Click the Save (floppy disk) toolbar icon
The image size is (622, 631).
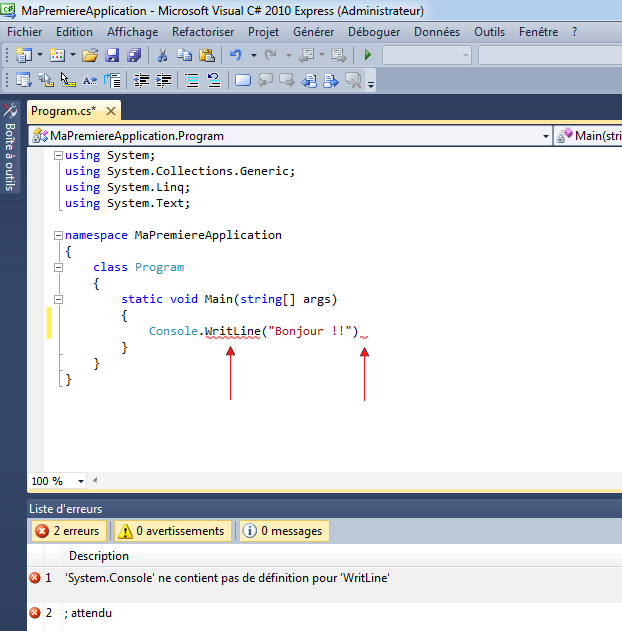click(112, 55)
